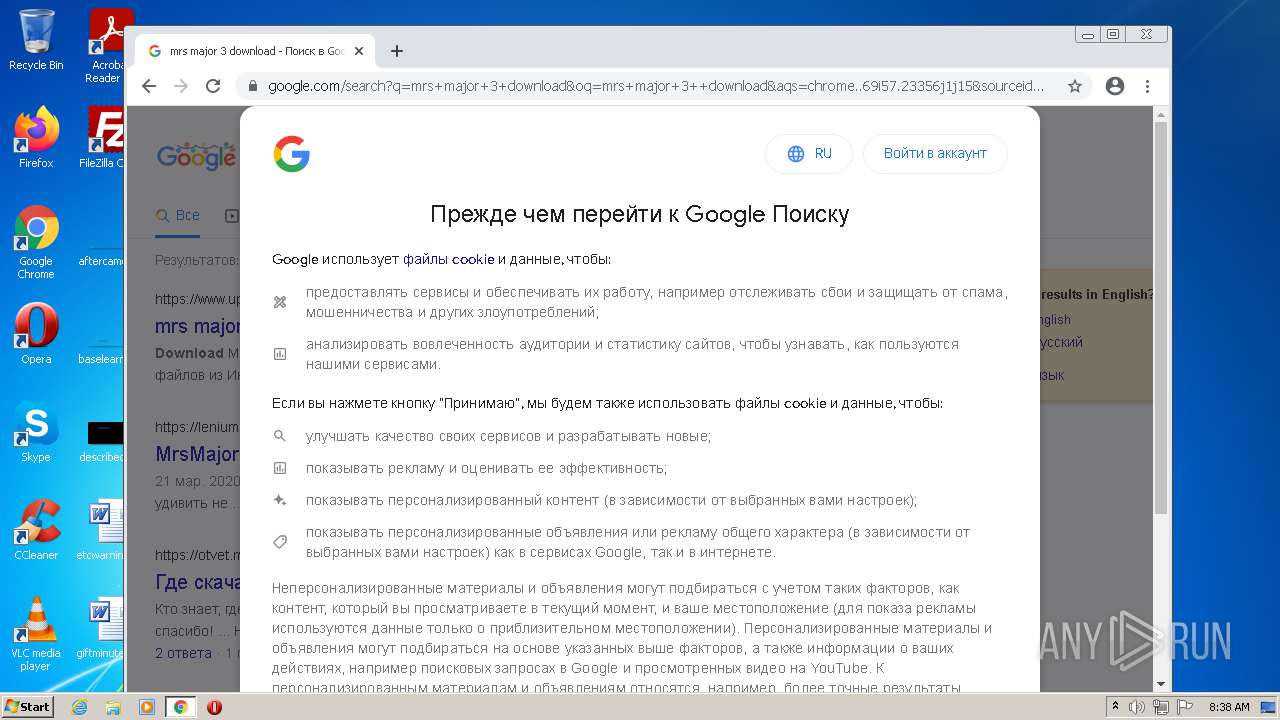
Task: Click the page's vertical scrollbar thumb
Action: pos(1161,318)
